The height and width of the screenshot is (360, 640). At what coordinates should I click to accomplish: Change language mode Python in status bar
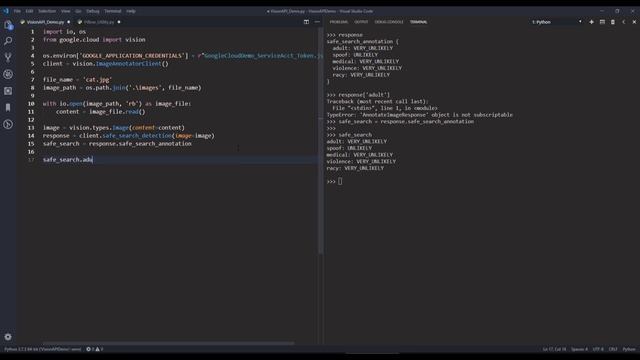[629, 349]
